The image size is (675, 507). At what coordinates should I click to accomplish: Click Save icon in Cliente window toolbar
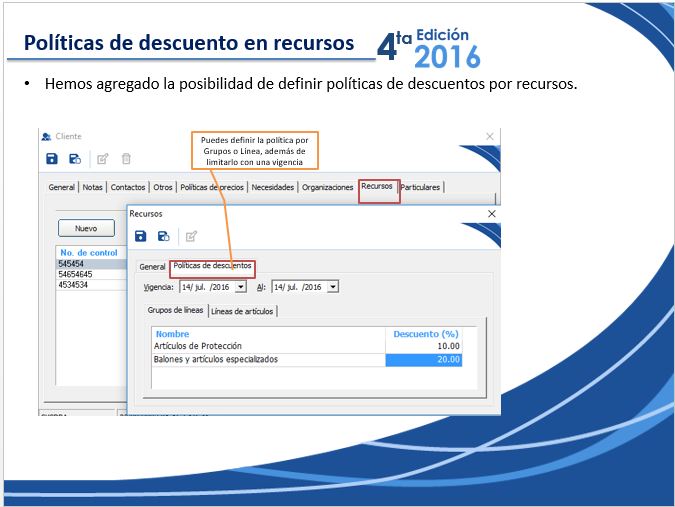click(52, 159)
